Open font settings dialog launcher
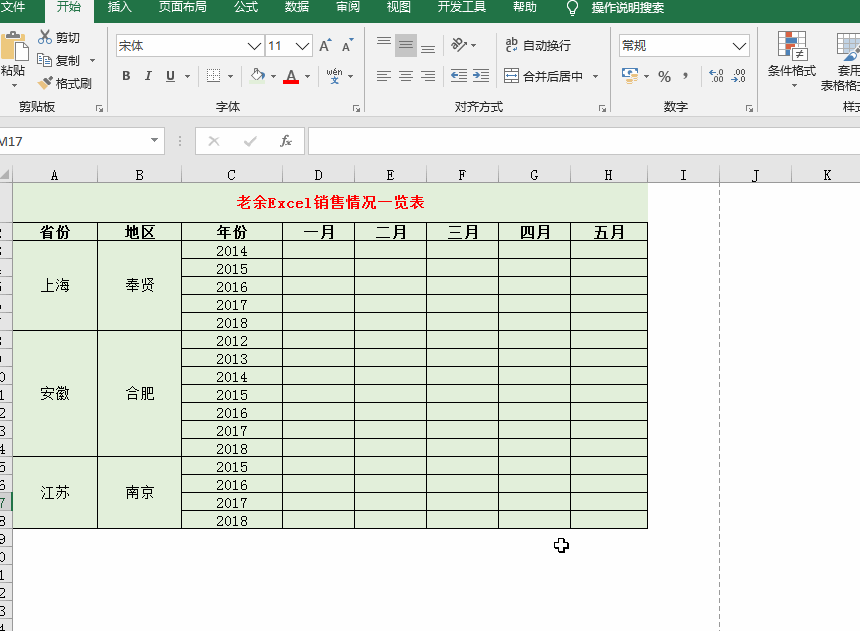The height and width of the screenshot is (631, 860). 357,109
